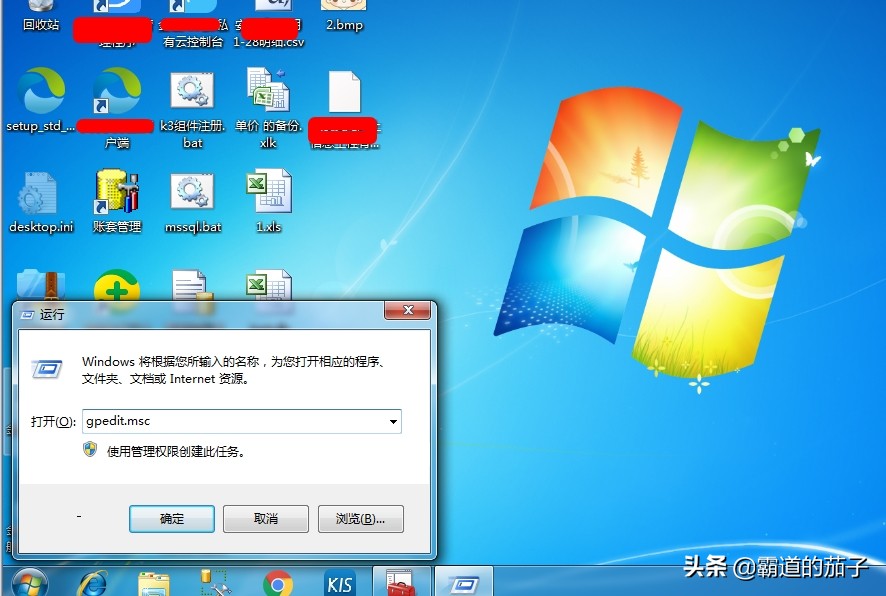Screen dimensions: 886x596
Task: Launch Google Chrome from the taskbar
Action: point(277,581)
